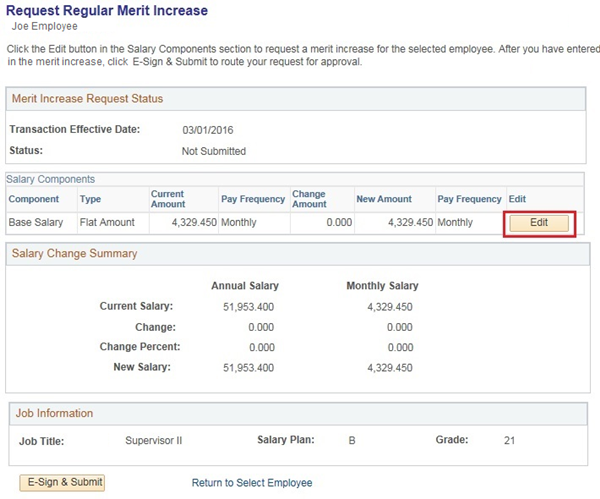Click the Type column header
Screen dimensions: 600x499
pos(90,200)
